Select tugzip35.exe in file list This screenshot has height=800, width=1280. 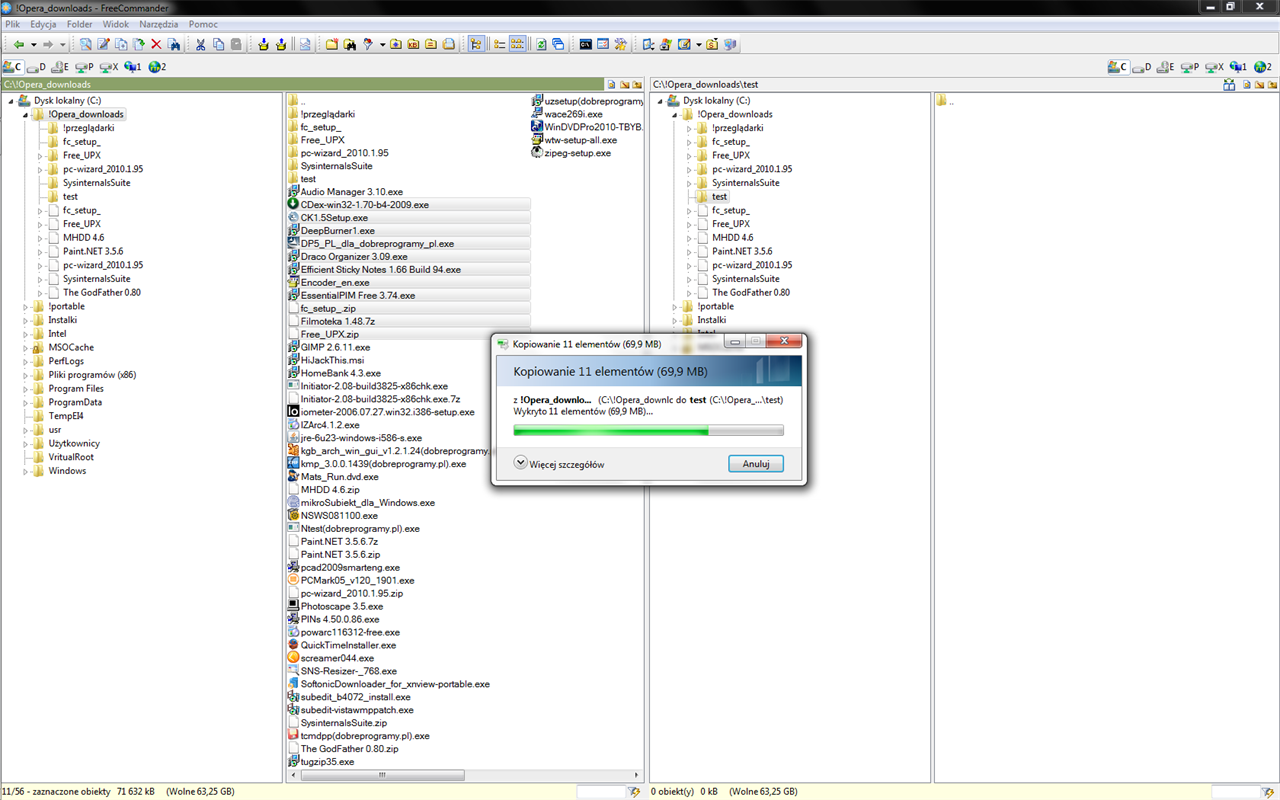pyautogui.click(x=327, y=762)
